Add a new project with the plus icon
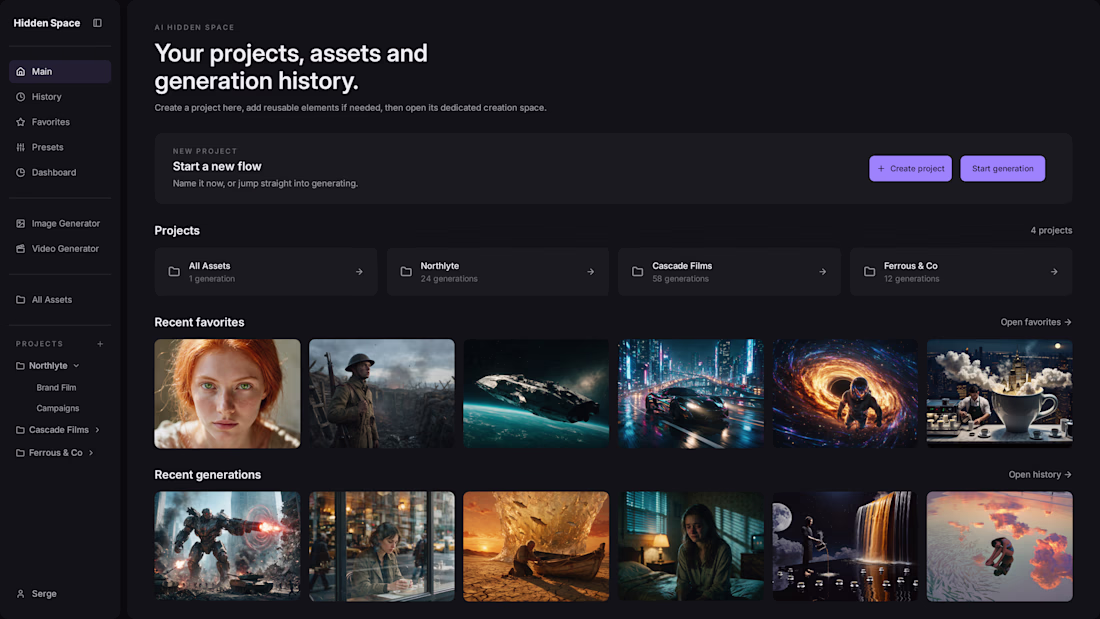Screen dimensions: 1100x619 click(x=100, y=344)
